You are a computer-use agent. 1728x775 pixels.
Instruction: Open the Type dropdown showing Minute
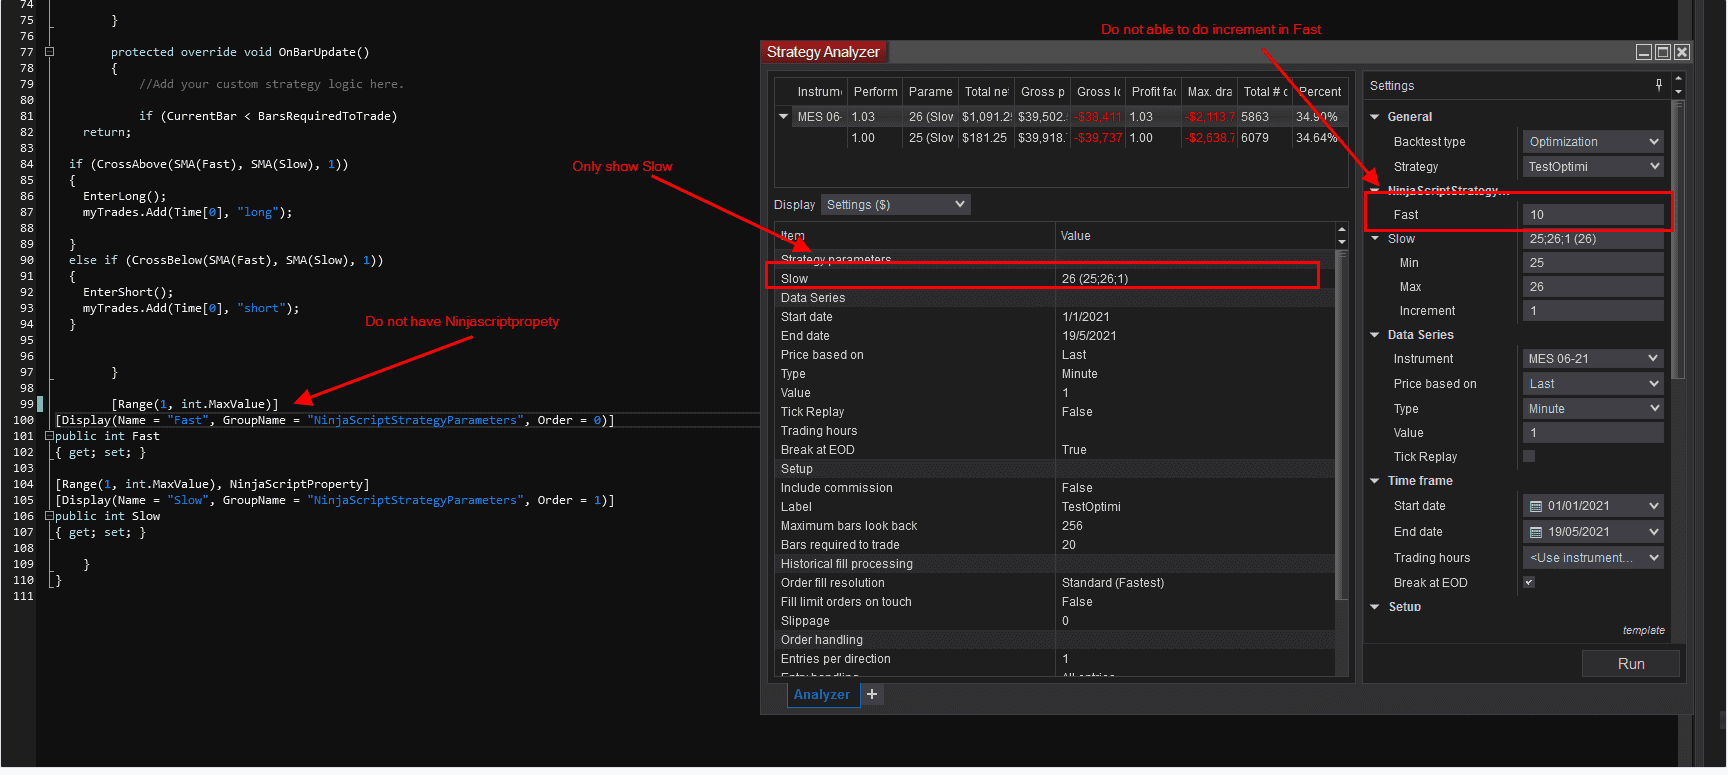[1592, 409]
